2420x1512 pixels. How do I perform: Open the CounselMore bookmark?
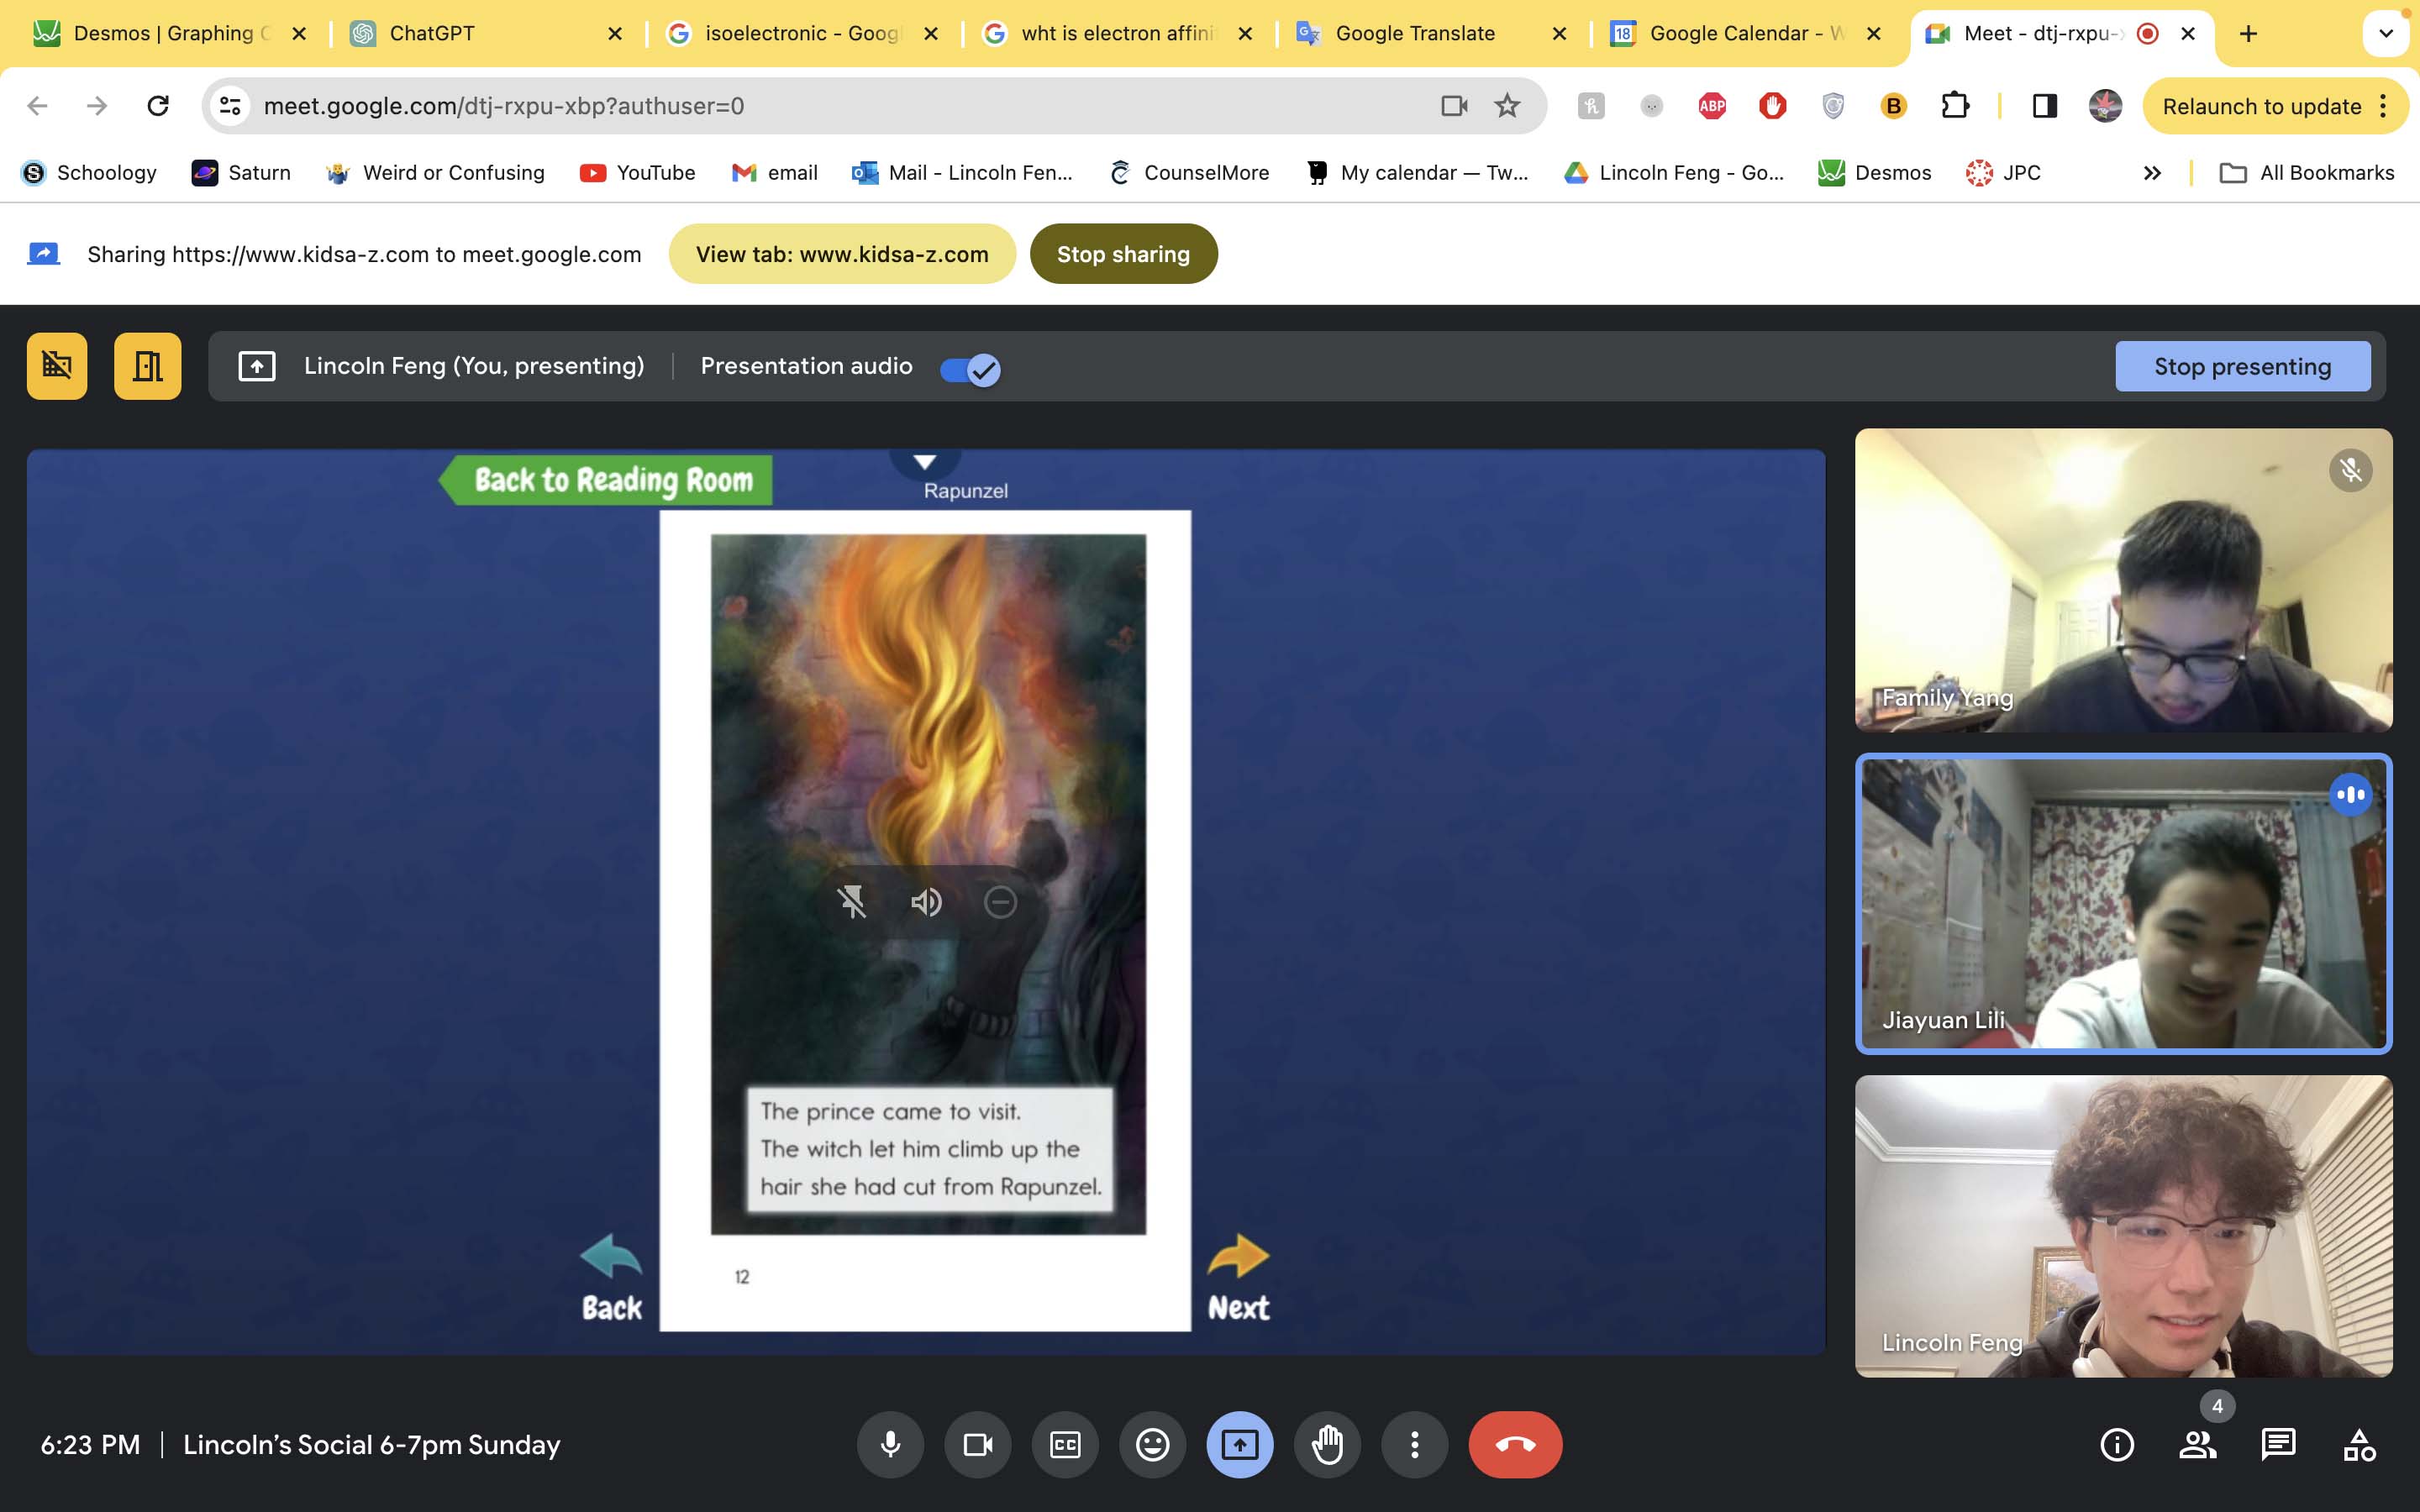(x=1189, y=173)
